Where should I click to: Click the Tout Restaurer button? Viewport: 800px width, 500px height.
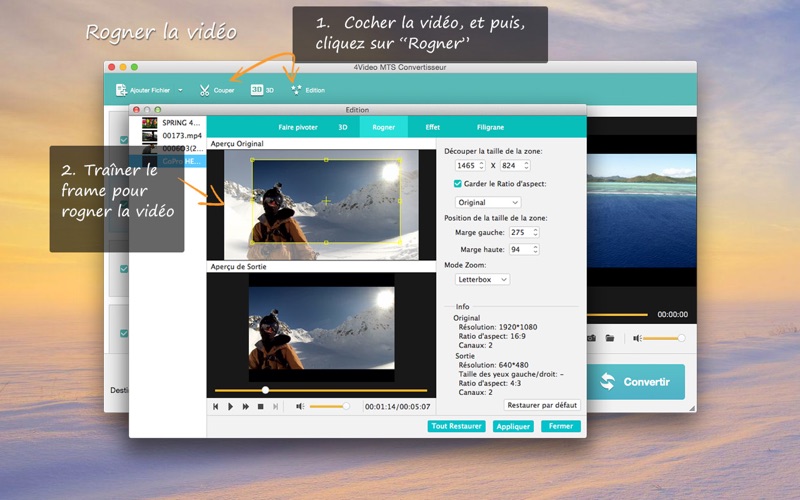point(456,426)
